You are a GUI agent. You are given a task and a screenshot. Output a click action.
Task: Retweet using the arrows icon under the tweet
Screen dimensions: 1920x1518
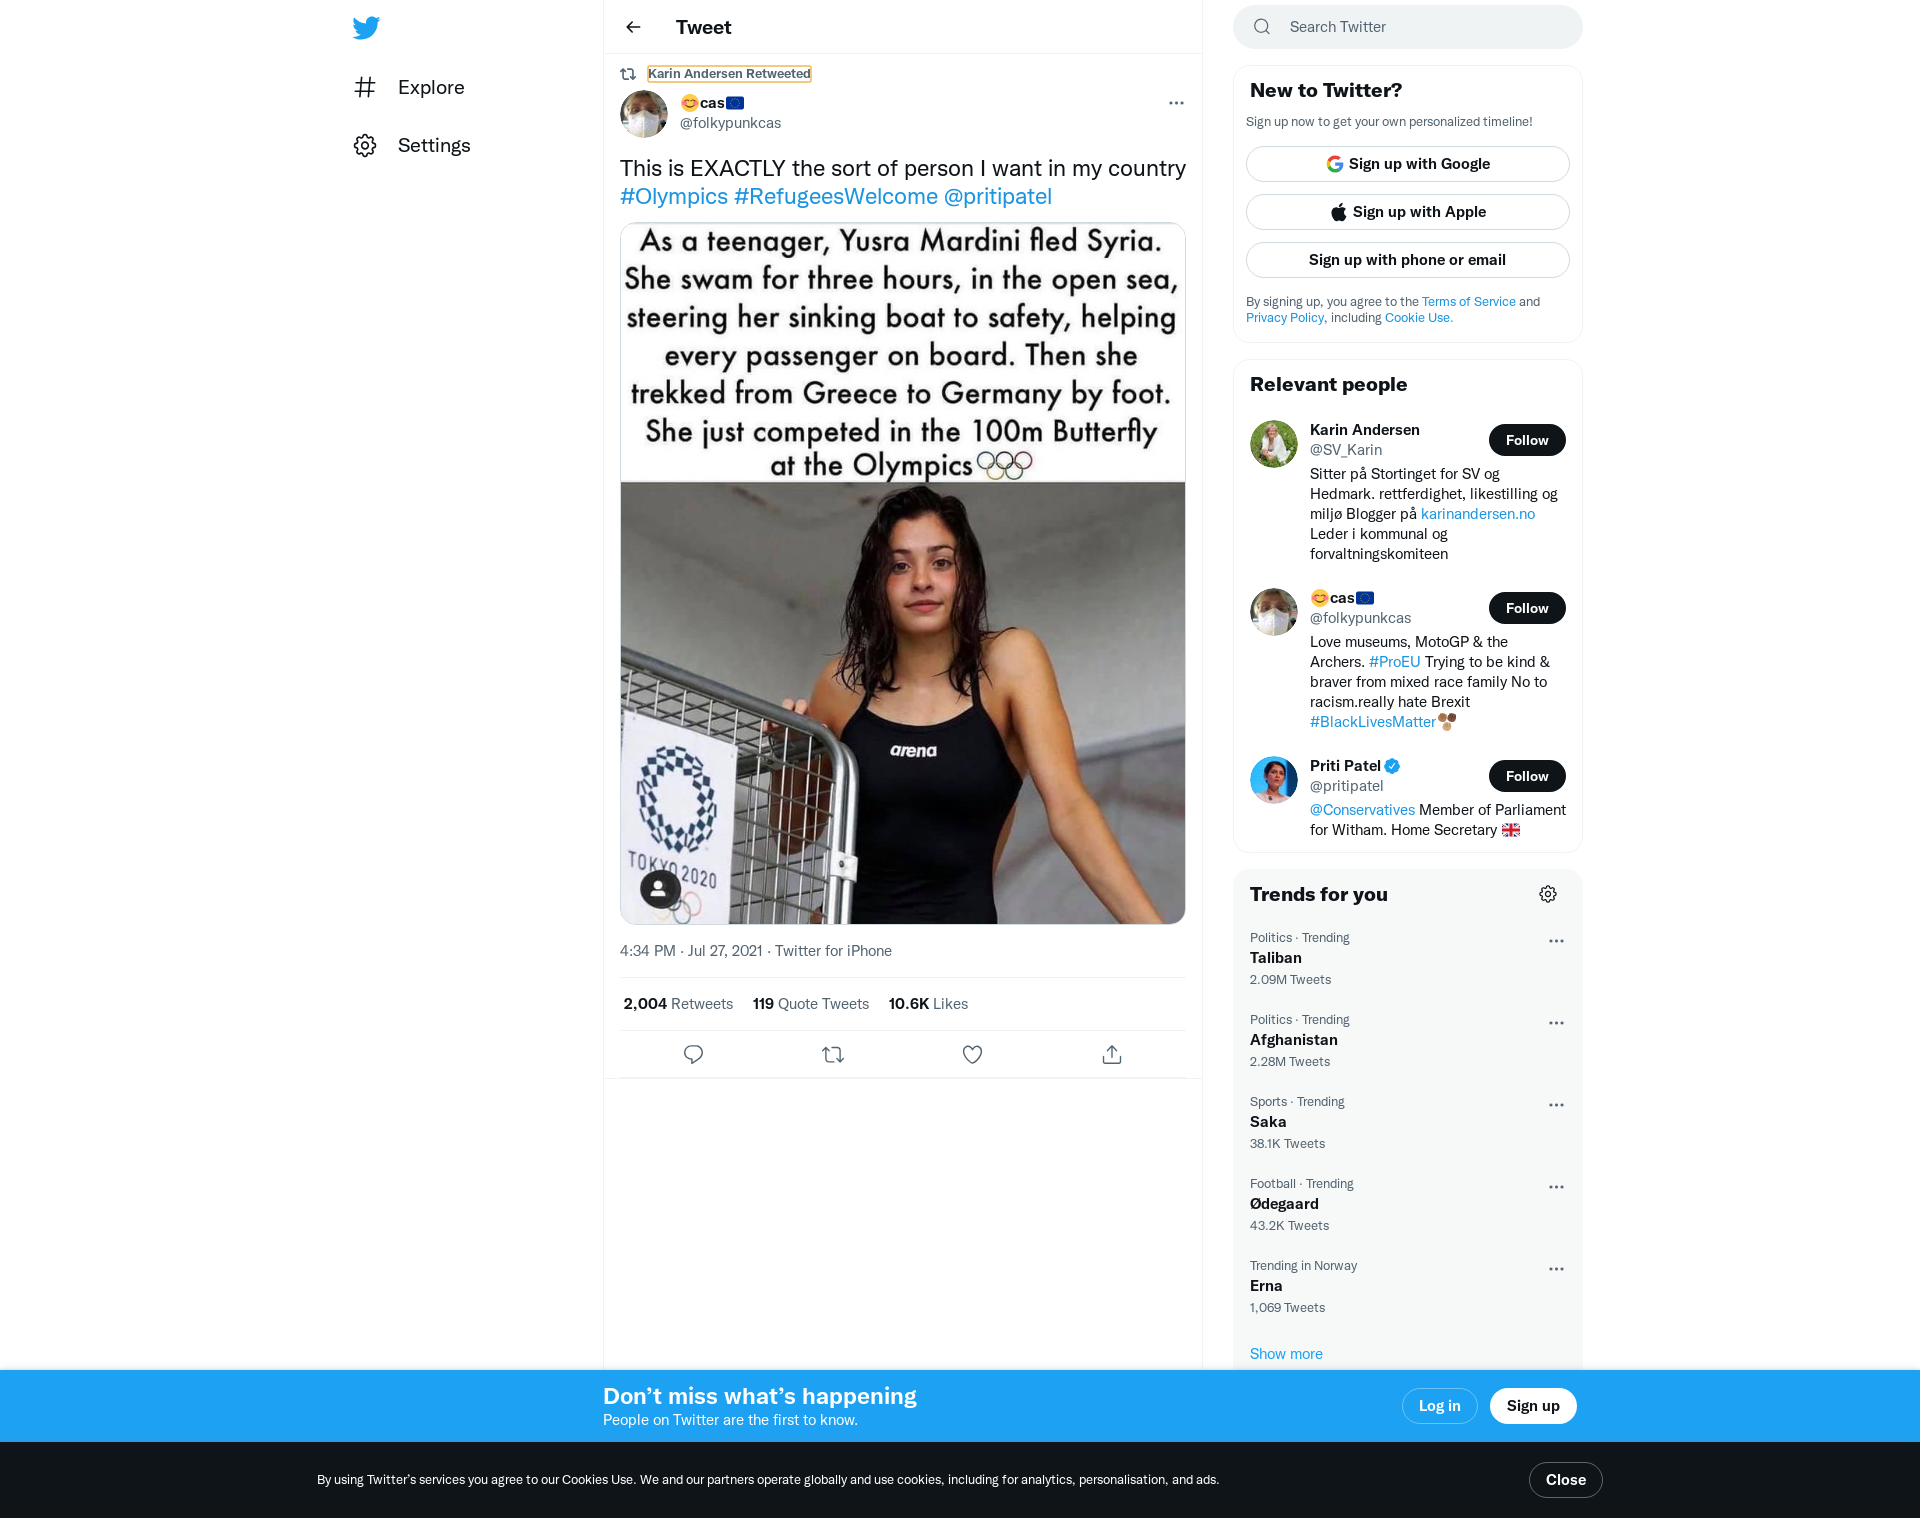[833, 1054]
